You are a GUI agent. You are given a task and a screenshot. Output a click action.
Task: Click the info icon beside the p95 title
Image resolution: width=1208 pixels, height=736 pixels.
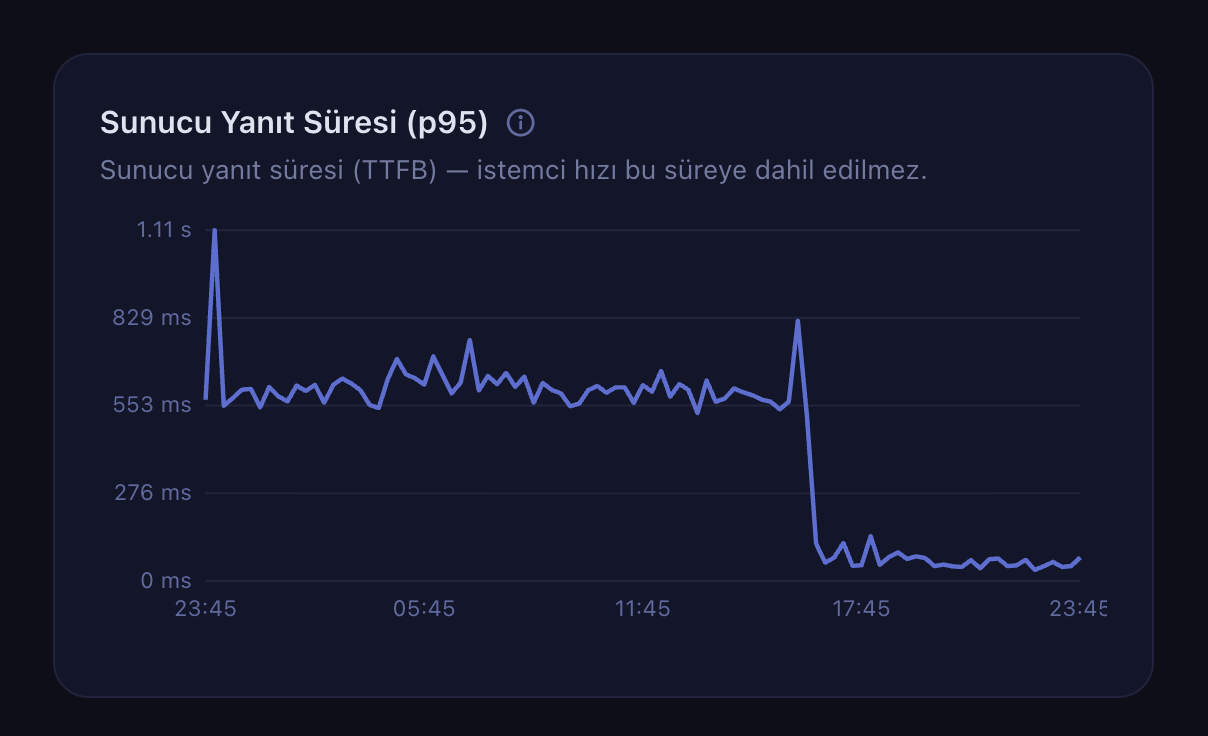click(521, 123)
